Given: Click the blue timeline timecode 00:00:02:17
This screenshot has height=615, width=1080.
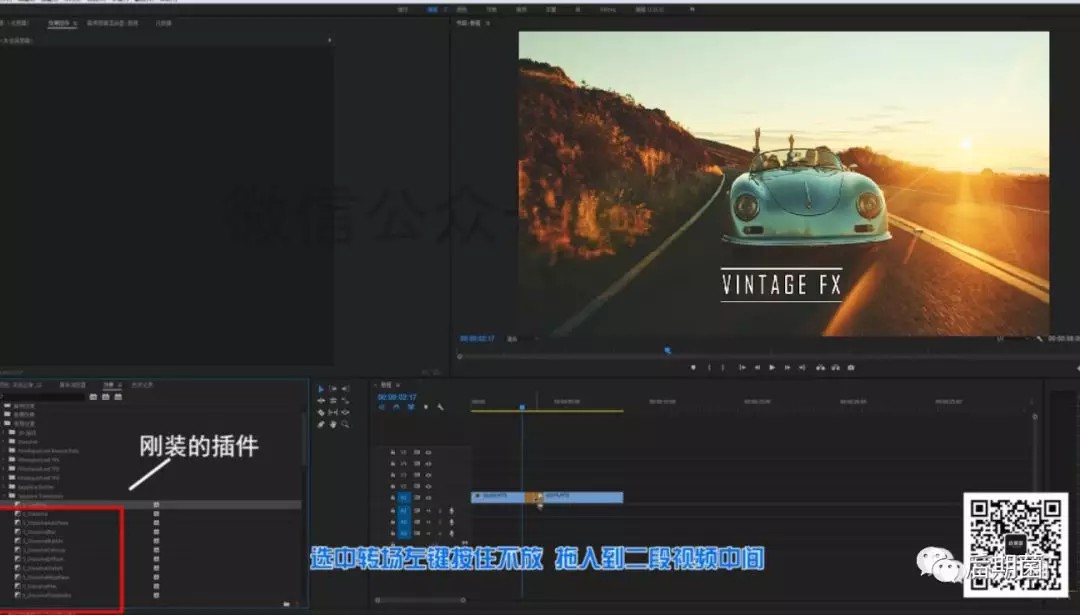Looking at the screenshot, I should point(396,397).
